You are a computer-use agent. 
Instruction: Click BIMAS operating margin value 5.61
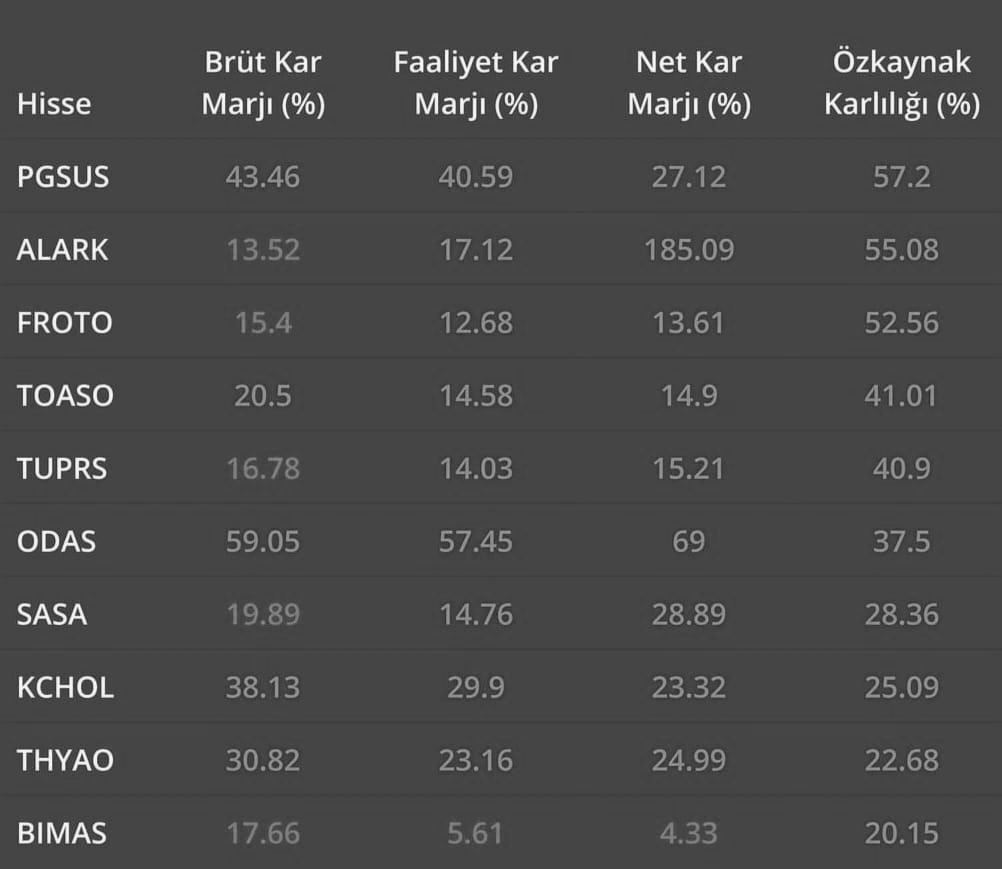(x=475, y=833)
